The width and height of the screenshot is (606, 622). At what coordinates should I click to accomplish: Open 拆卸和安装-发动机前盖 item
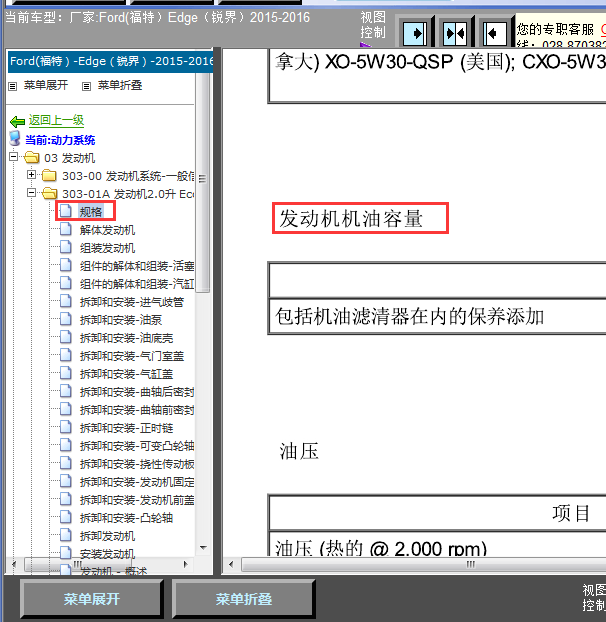[x=136, y=500]
